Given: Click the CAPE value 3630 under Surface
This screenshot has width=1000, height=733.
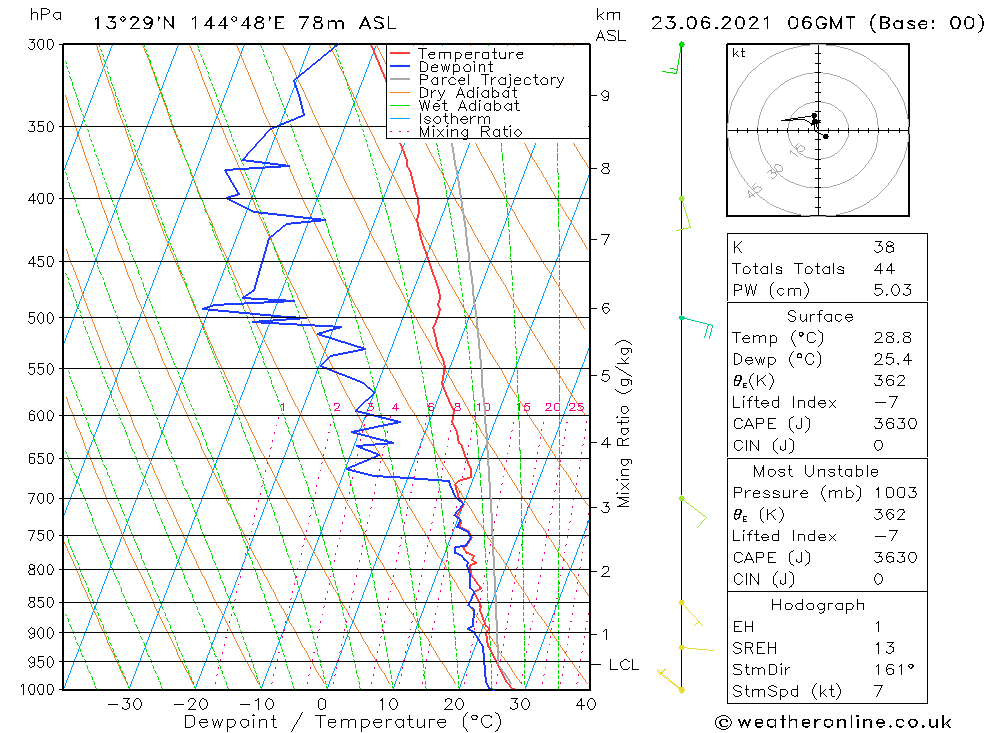Looking at the screenshot, I should 895,424.
